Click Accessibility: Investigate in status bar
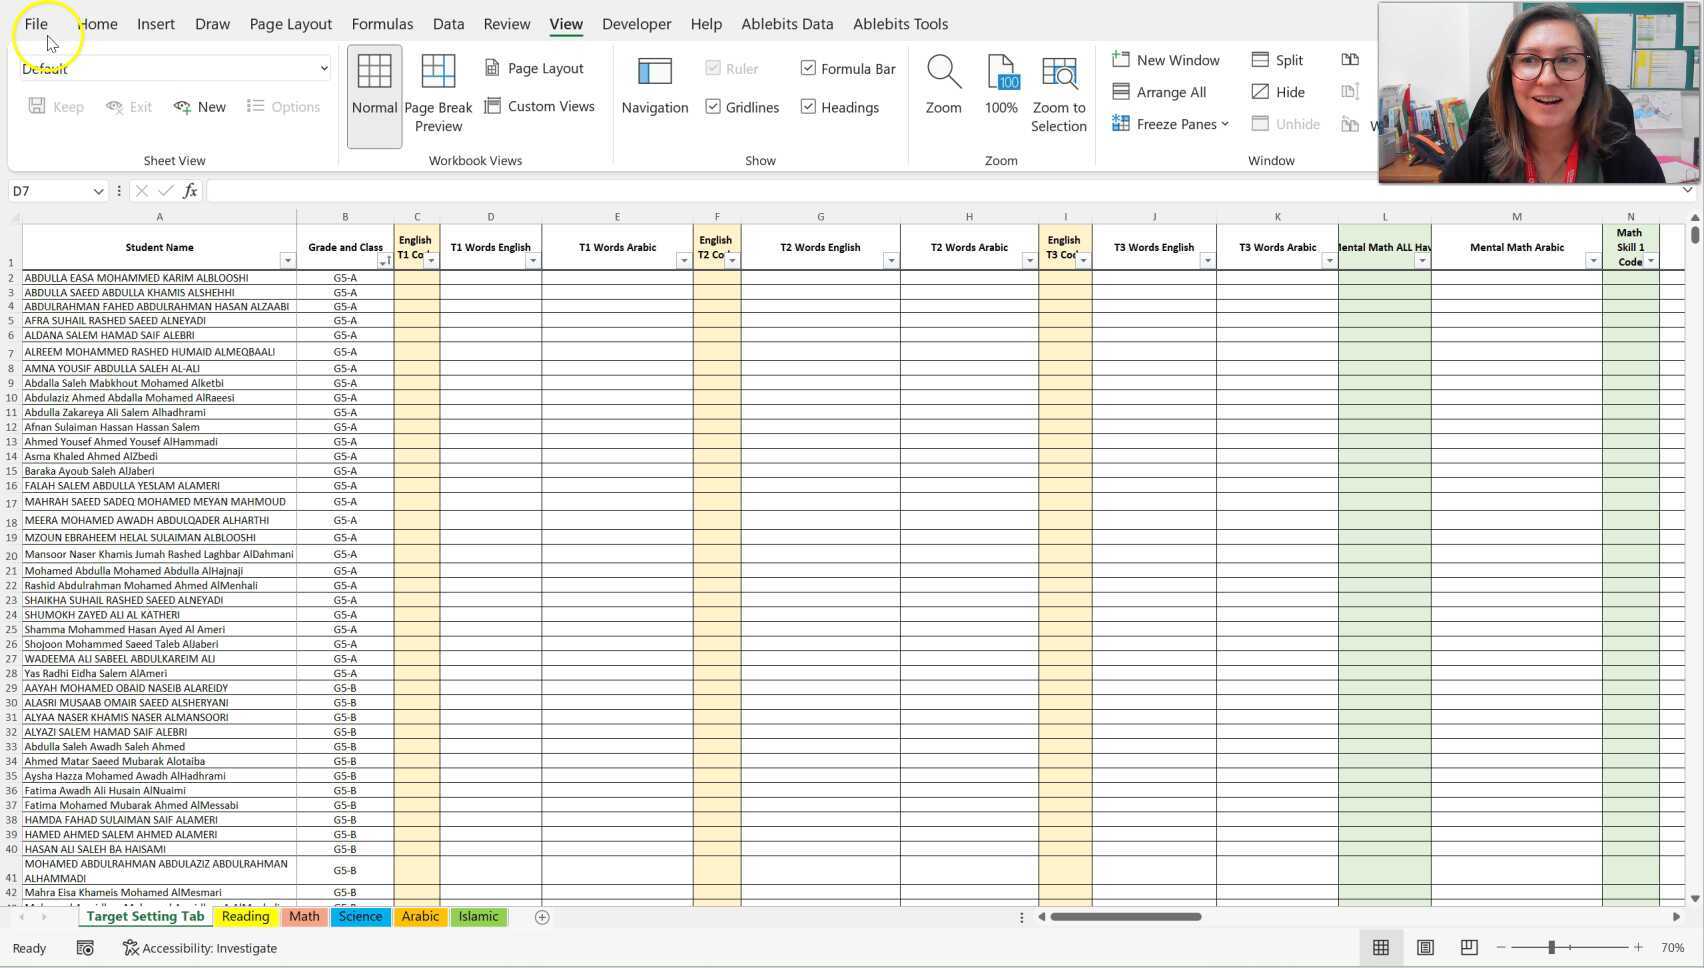 [199, 948]
